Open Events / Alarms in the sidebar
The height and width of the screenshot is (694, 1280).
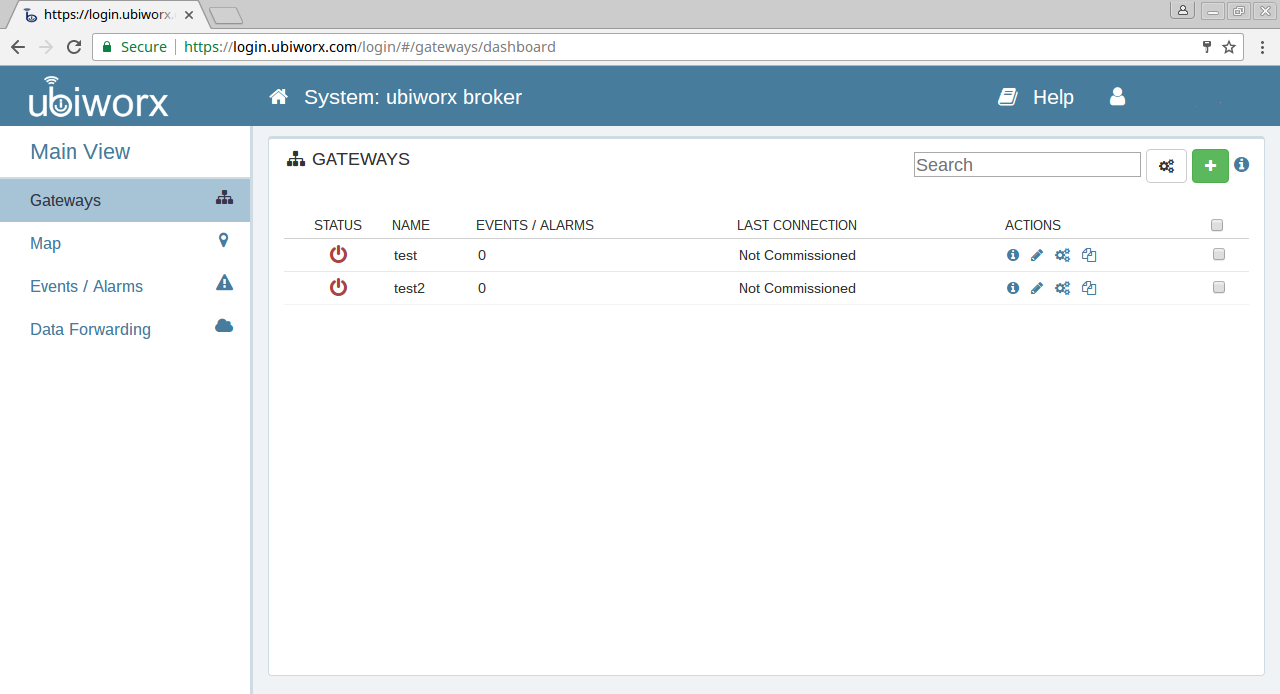86,286
